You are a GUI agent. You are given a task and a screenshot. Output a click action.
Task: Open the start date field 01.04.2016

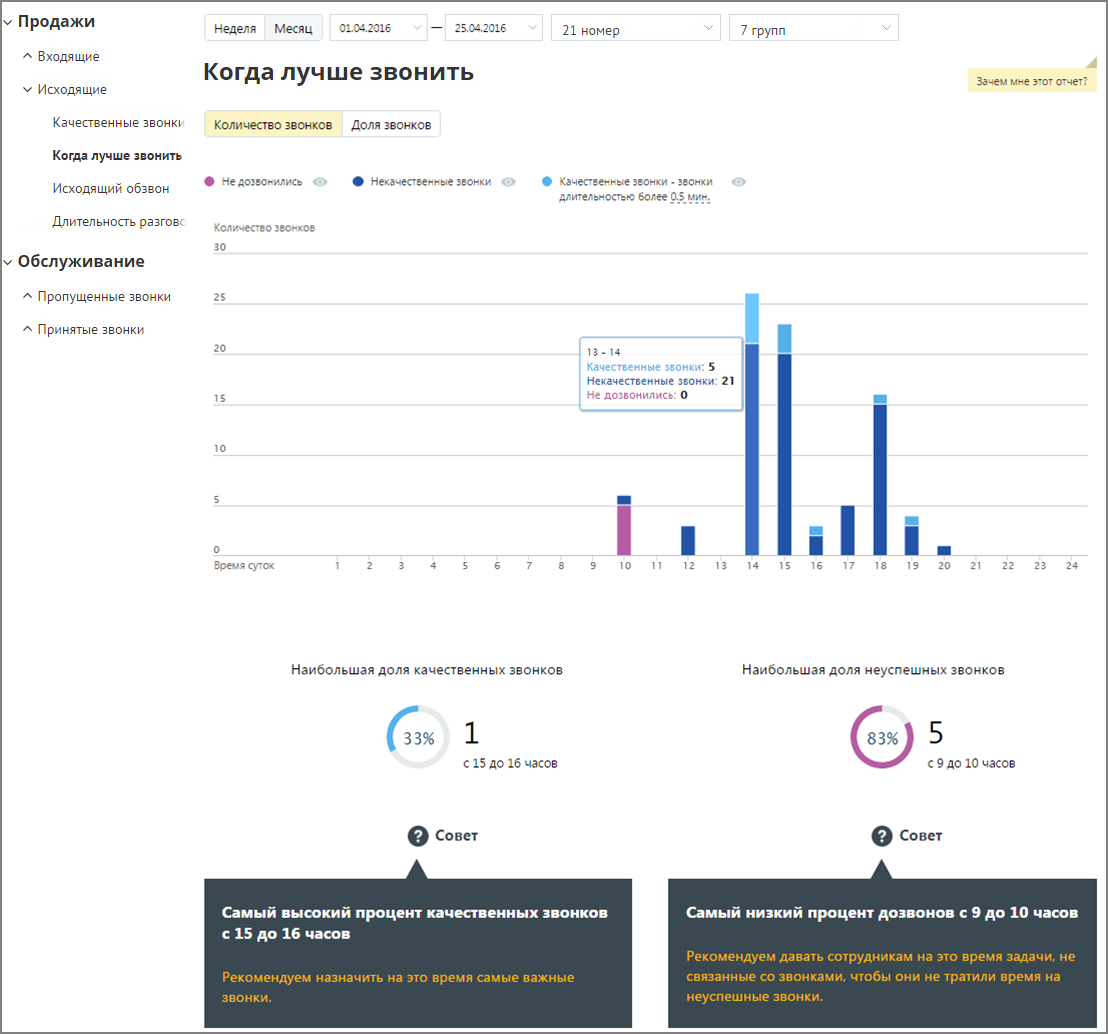click(379, 28)
